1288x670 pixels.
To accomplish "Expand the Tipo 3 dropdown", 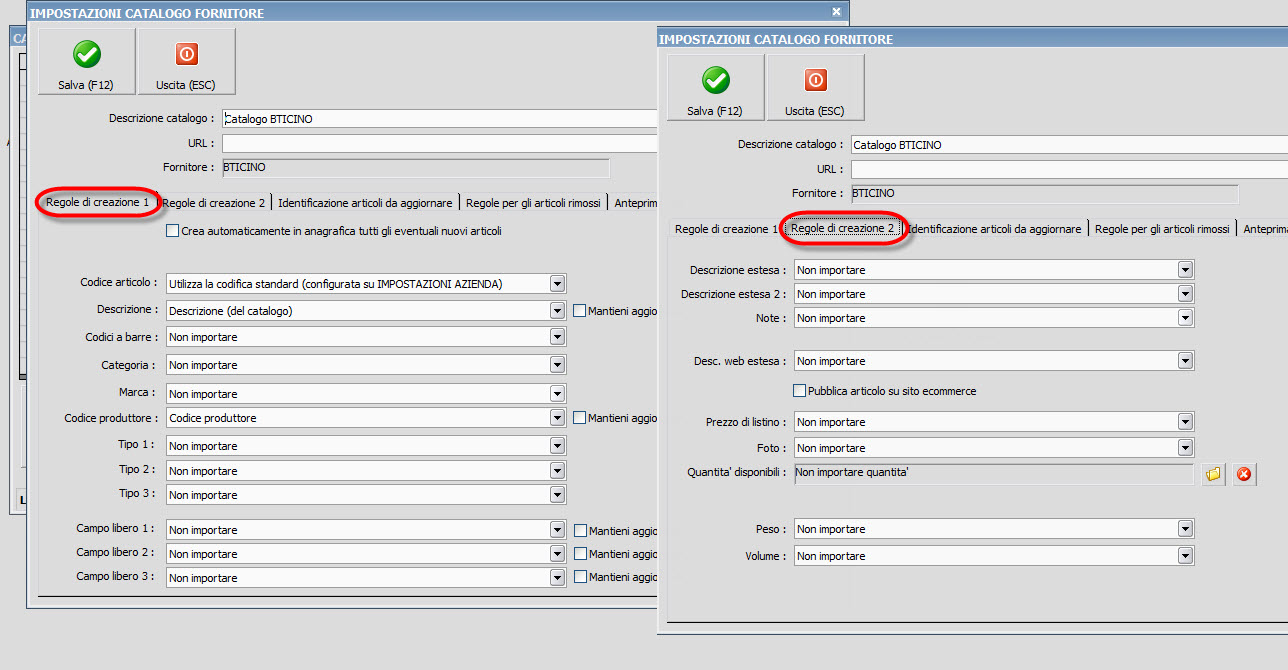I will pyautogui.click(x=558, y=495).
